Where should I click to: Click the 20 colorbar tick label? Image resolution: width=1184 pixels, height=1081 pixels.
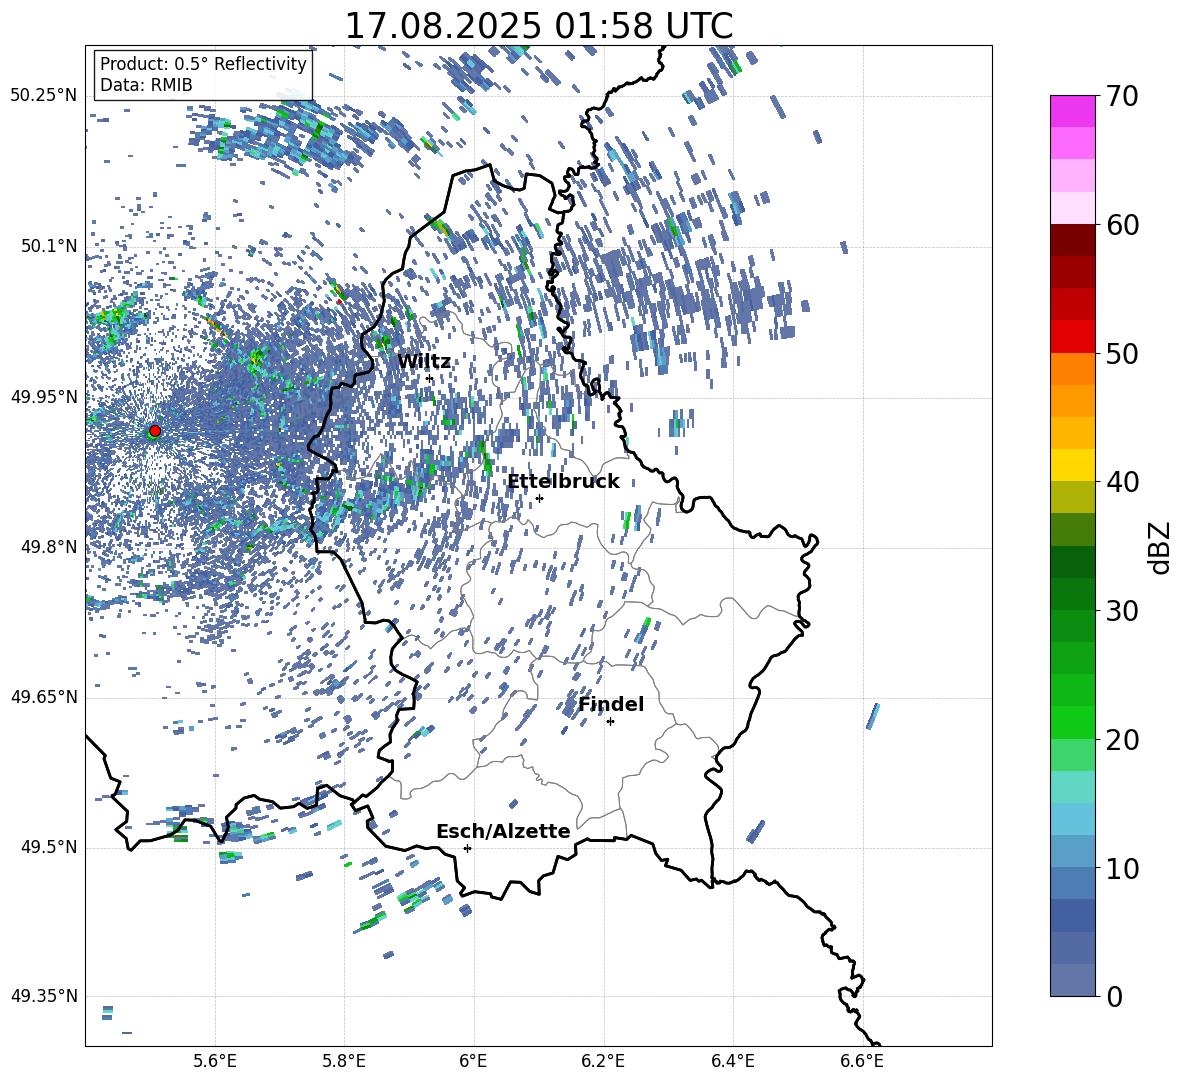(x=1122, y=740)
